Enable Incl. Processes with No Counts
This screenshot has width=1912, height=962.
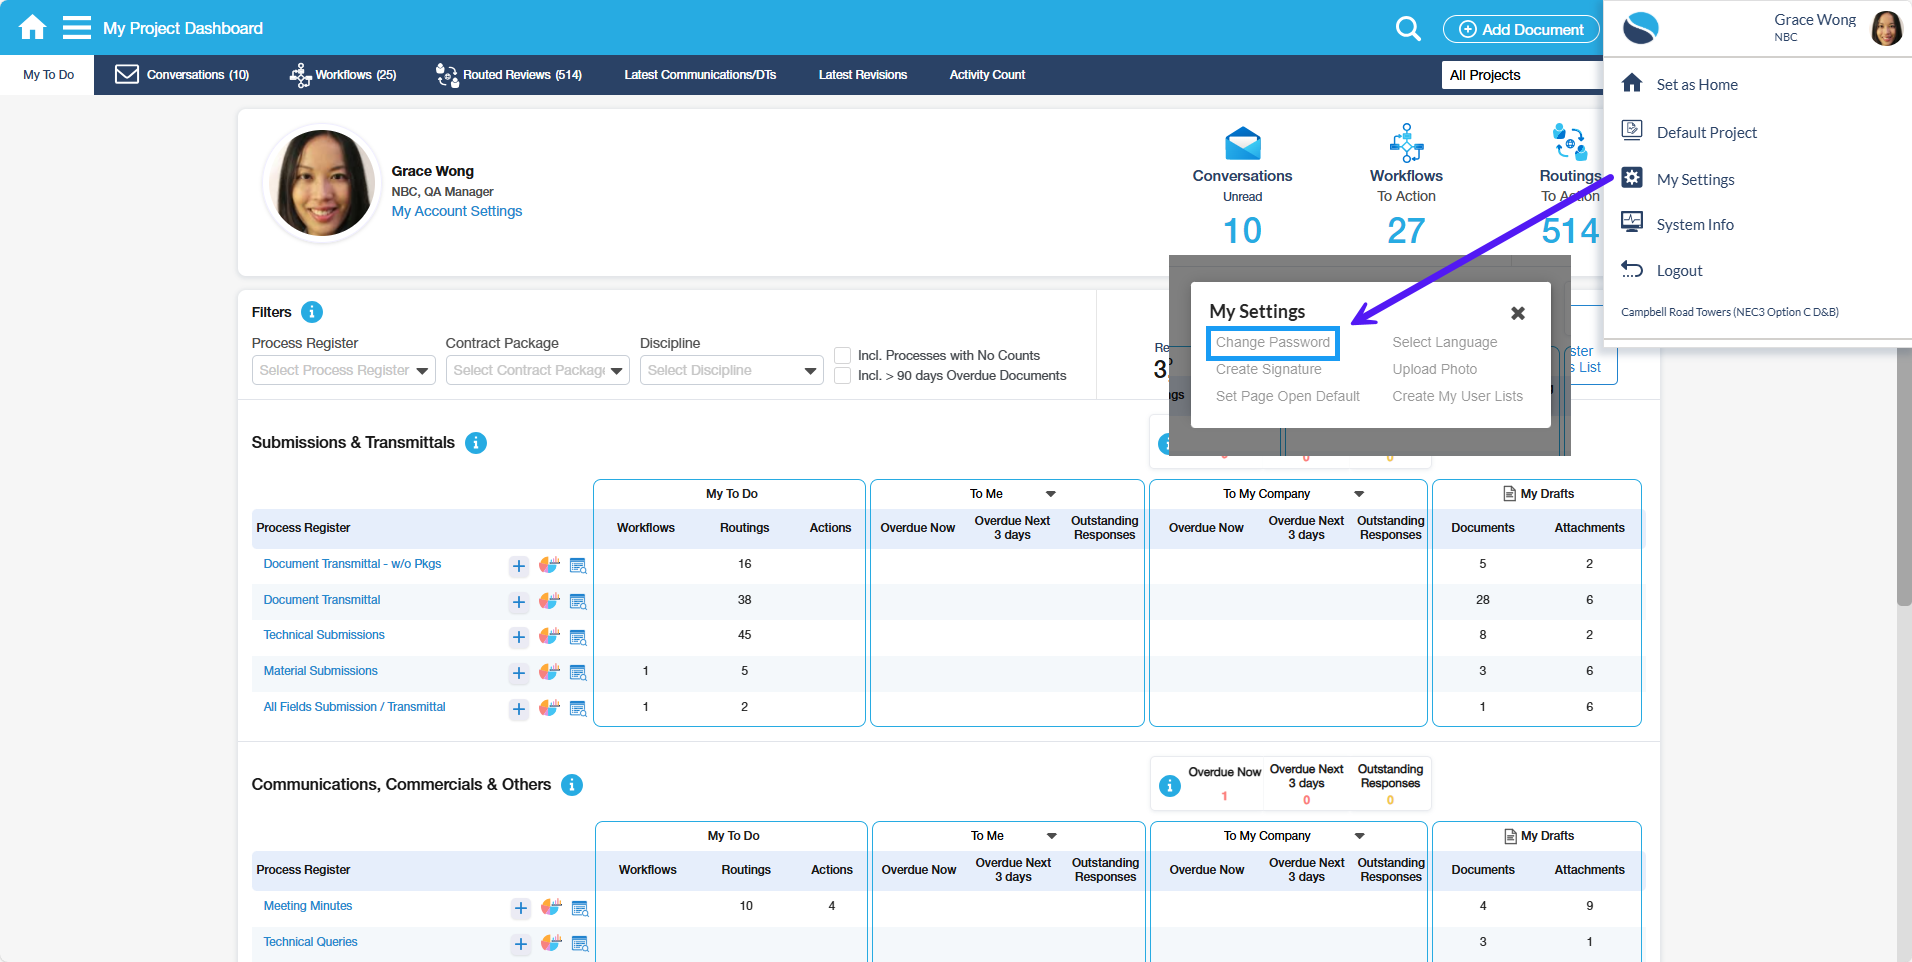843,356
